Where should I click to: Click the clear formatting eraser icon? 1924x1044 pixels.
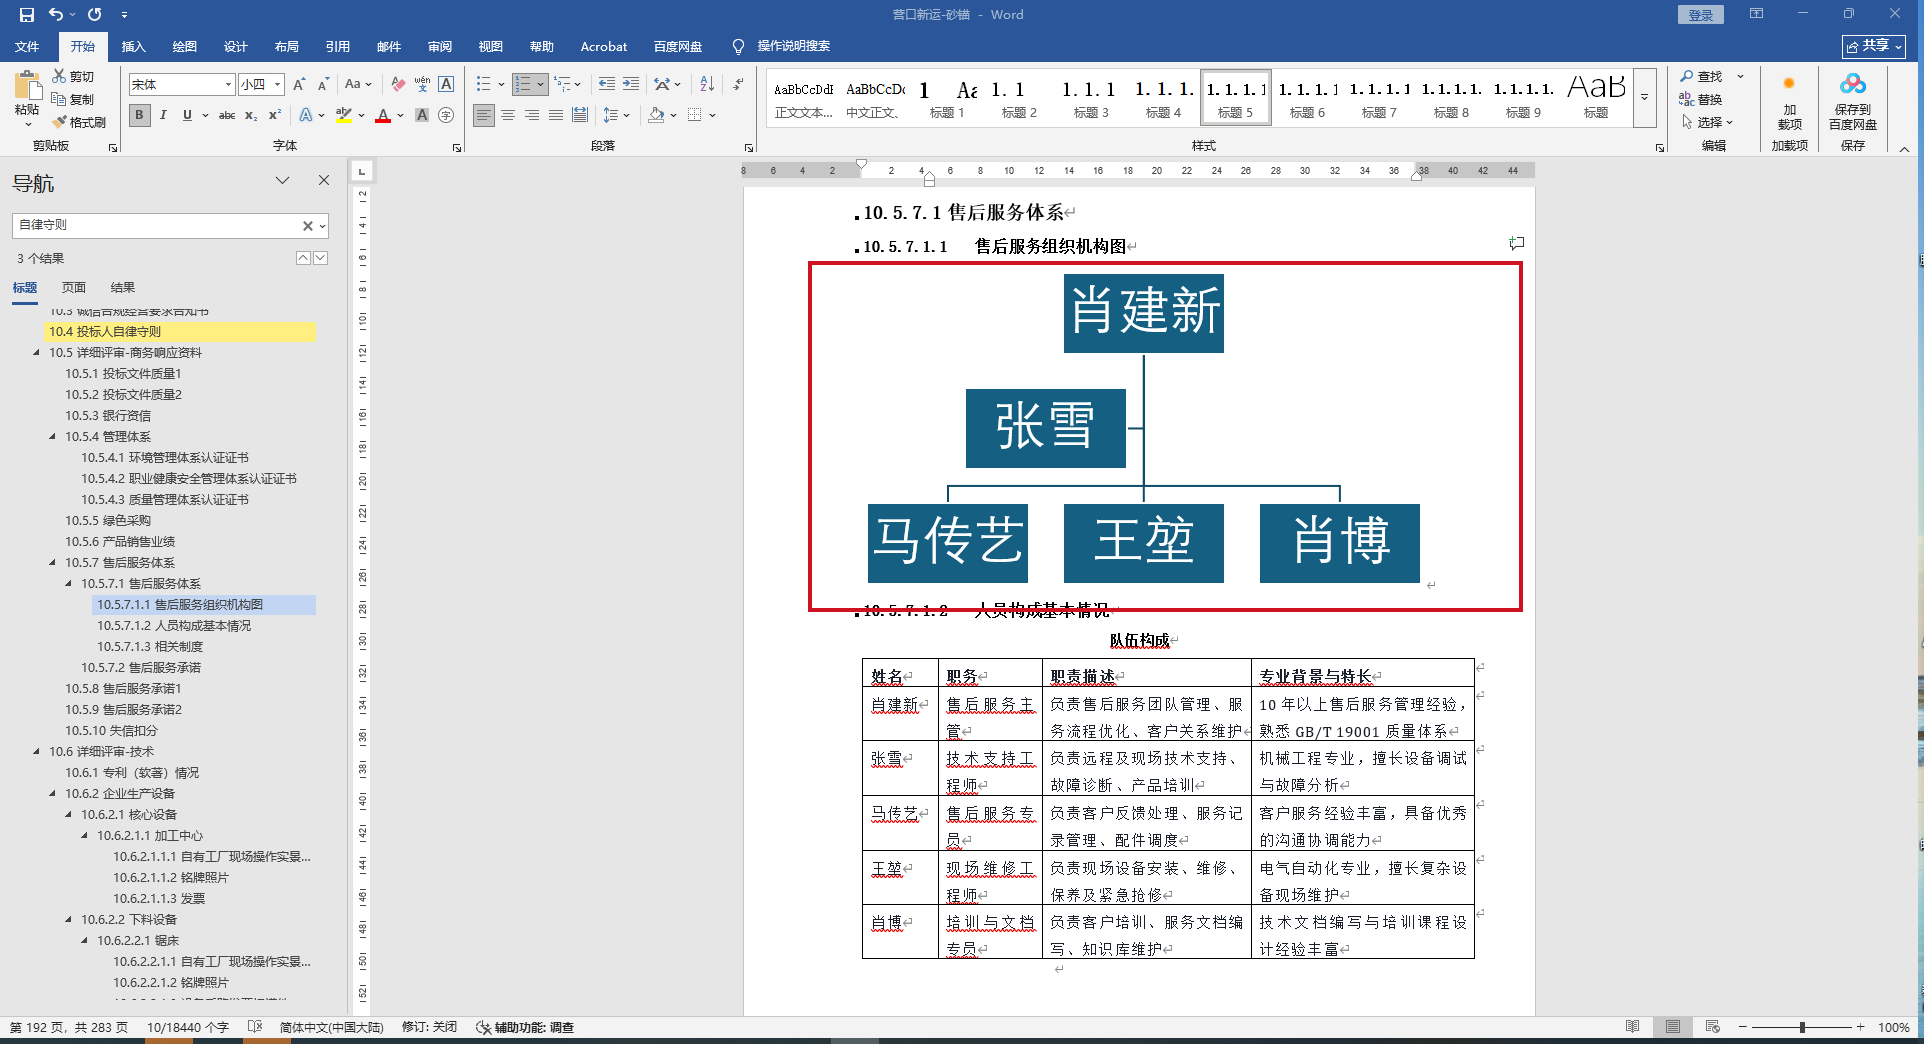pyautogui.click(x=398, y=85)
